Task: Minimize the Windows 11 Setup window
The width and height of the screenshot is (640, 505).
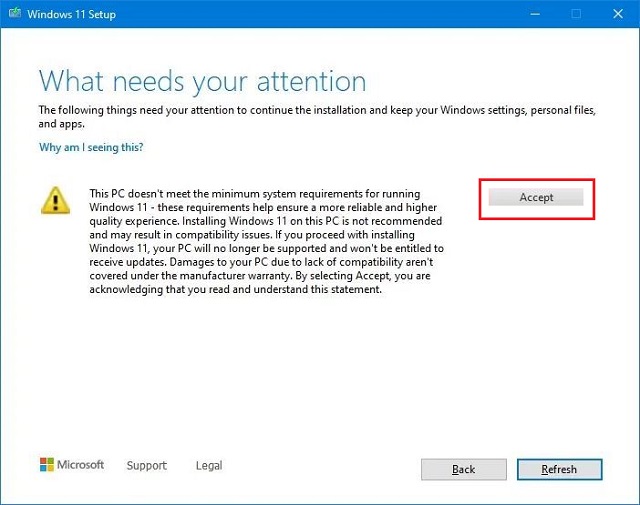Action: coord(535,14)
